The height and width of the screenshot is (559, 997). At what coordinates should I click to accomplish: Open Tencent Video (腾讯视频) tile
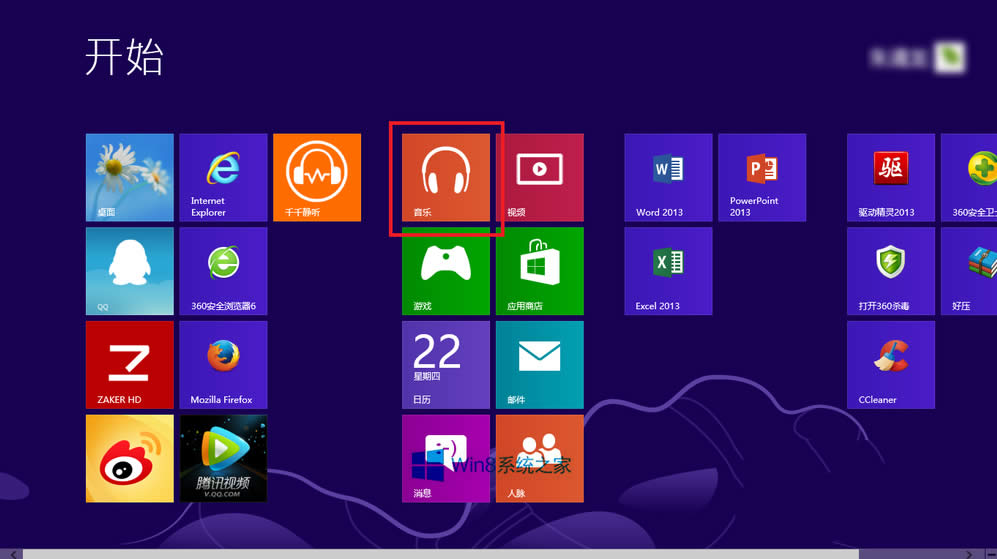click(223, 458)
